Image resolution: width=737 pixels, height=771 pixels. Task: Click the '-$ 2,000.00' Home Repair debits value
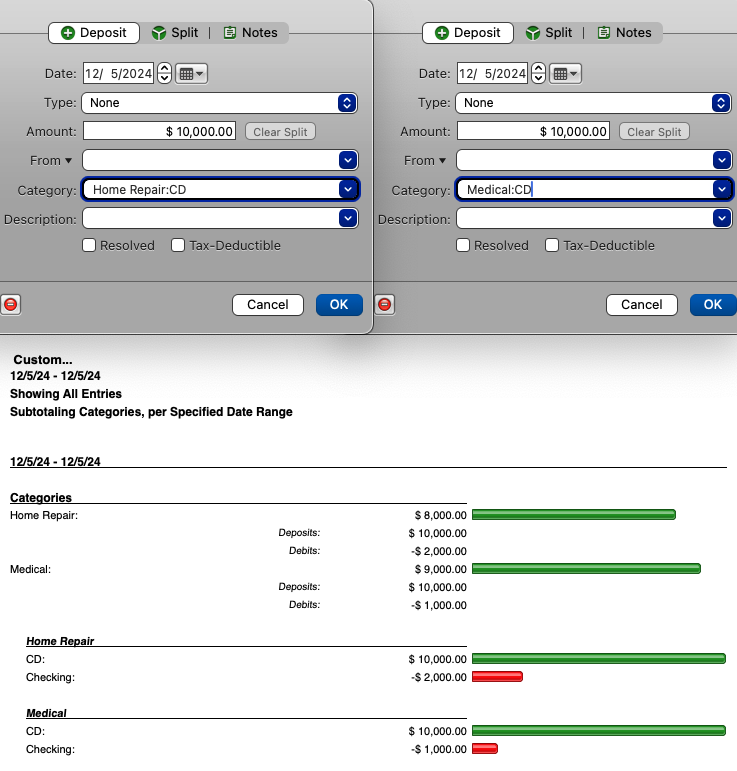439,551
